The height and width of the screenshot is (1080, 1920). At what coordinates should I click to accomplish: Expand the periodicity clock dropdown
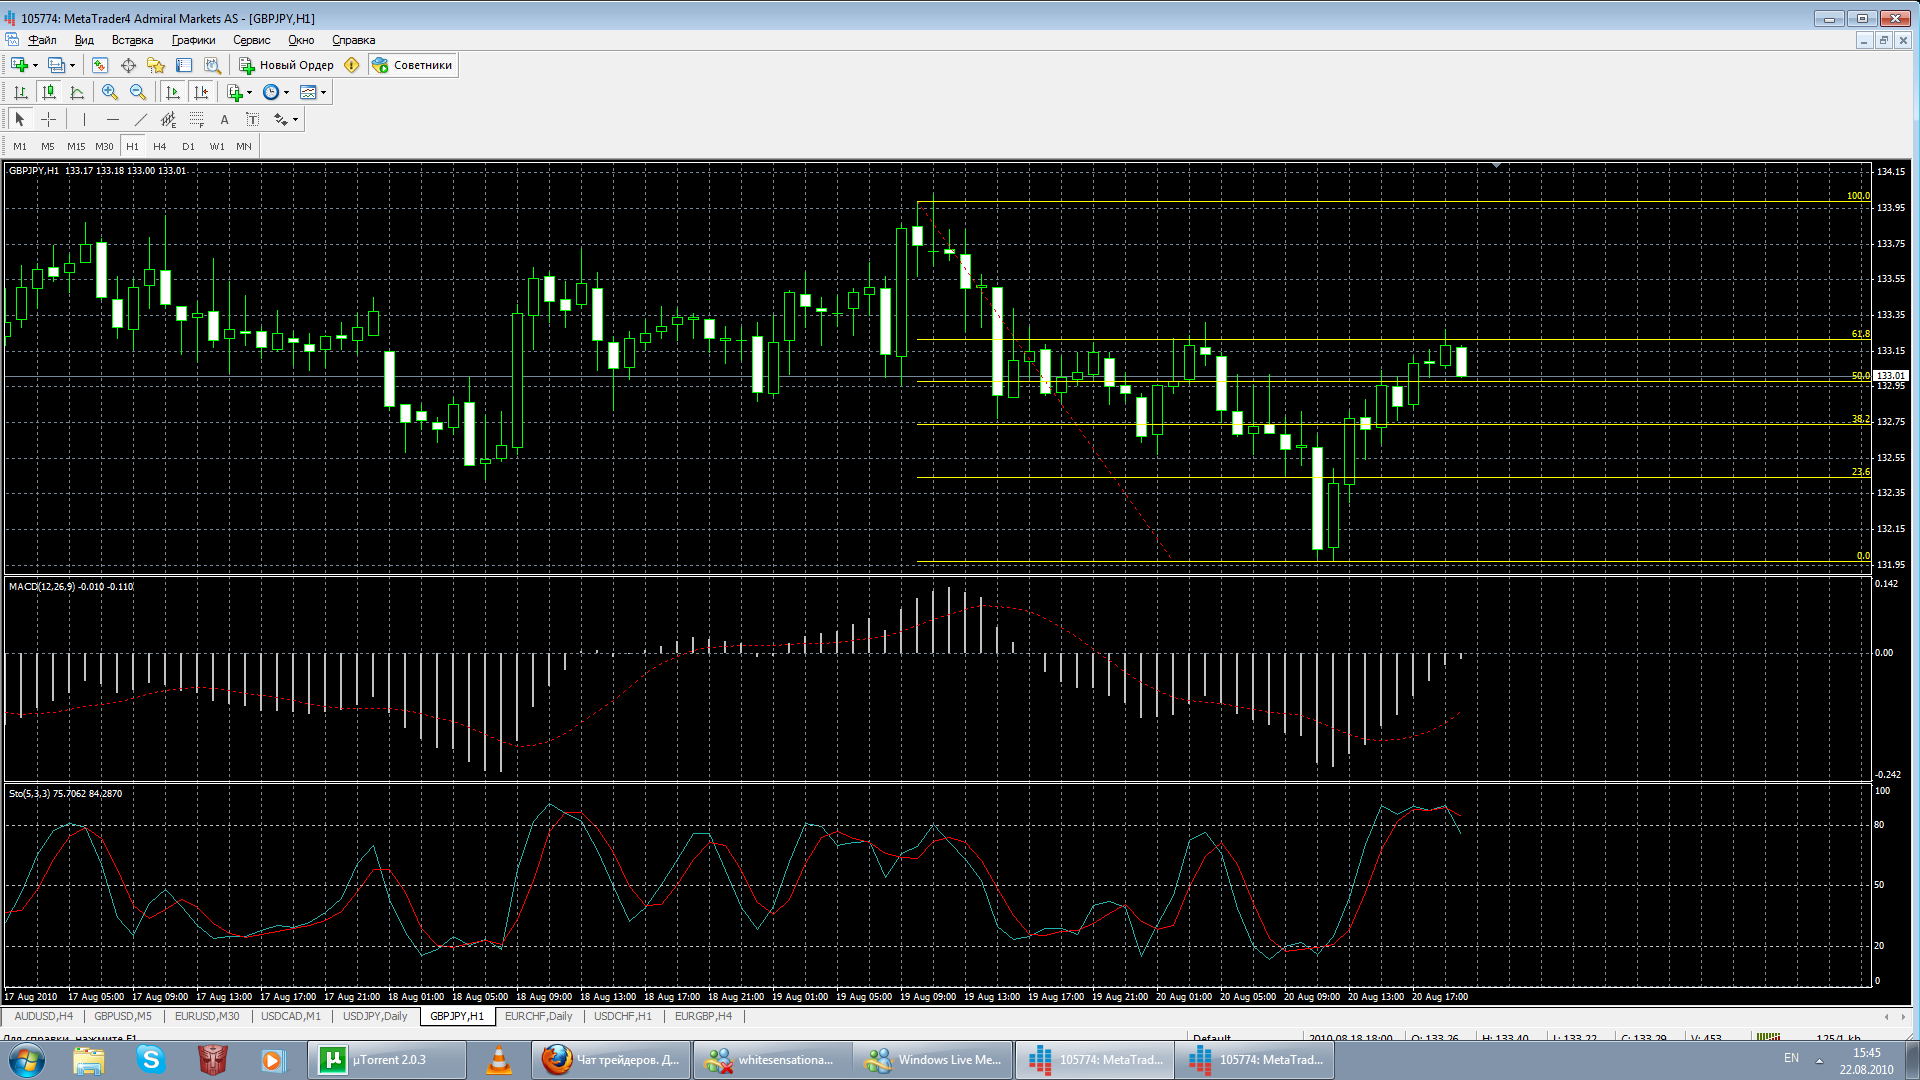tap(286, 92)
